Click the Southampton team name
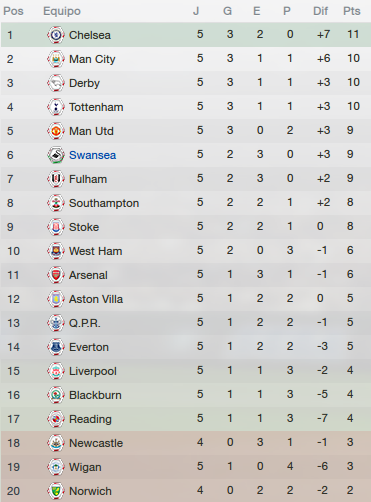This screenshot has width=371, height=502. point(104,203)
